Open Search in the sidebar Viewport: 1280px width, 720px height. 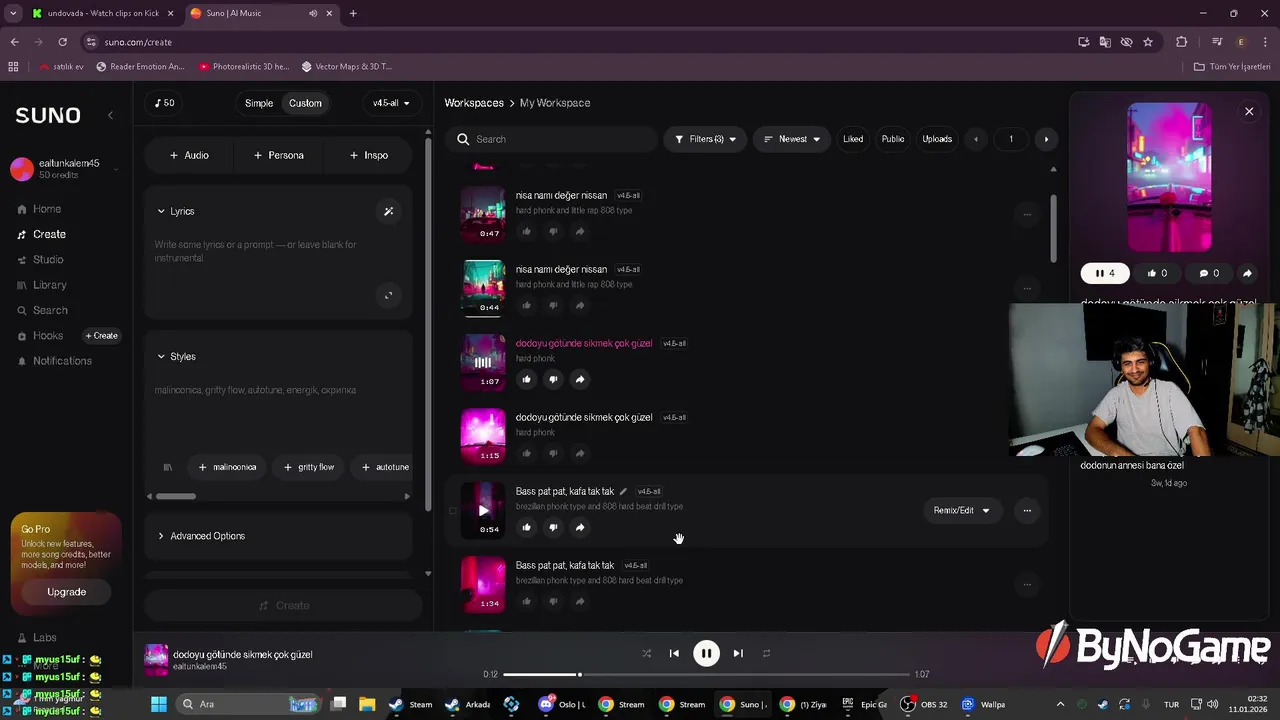pyautogui.click(x=43, y=310)
